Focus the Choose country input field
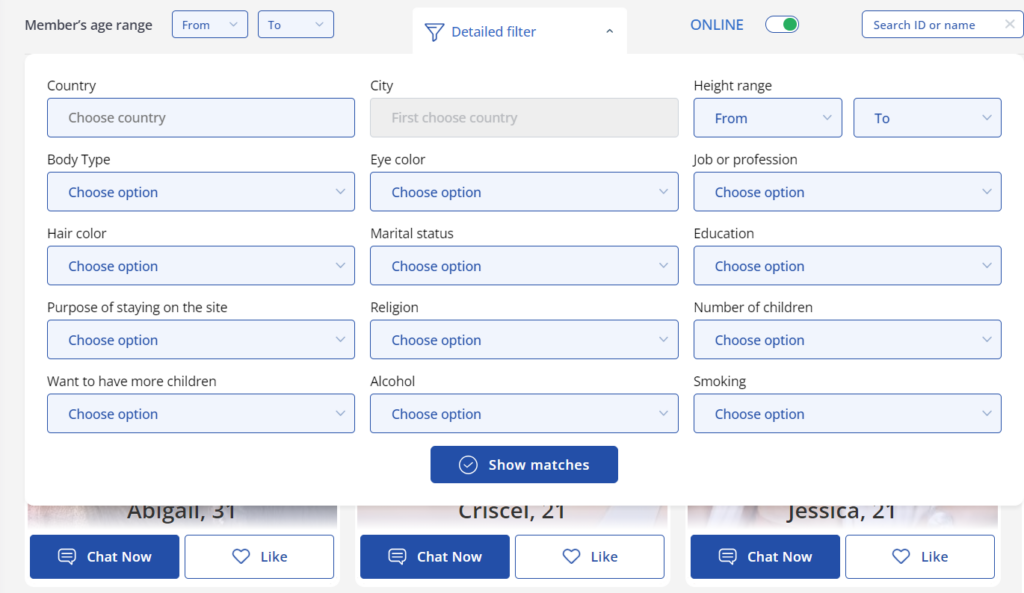The width and height of the screenshot is (1024, 593). tap(200, 118)
